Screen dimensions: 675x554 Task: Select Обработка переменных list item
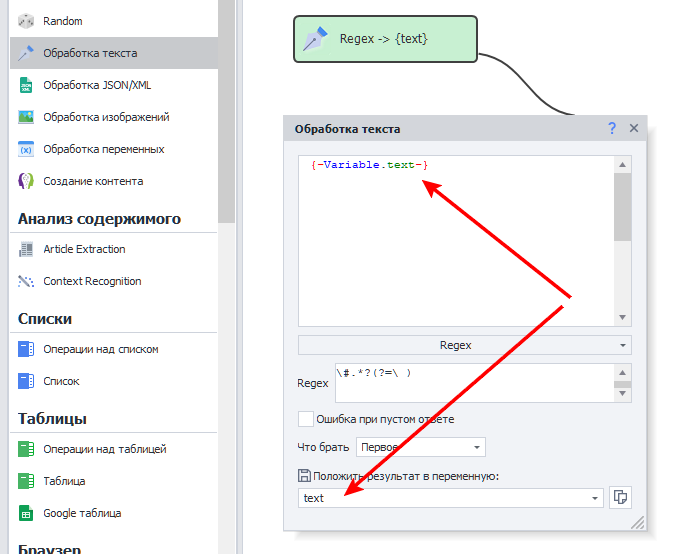[114, 149]
